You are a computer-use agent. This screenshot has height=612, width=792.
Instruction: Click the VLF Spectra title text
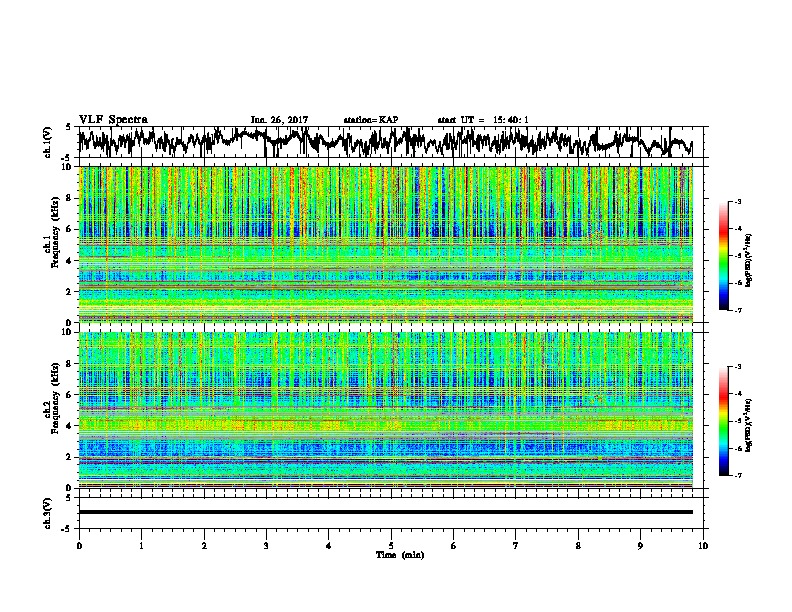point(113,120)
